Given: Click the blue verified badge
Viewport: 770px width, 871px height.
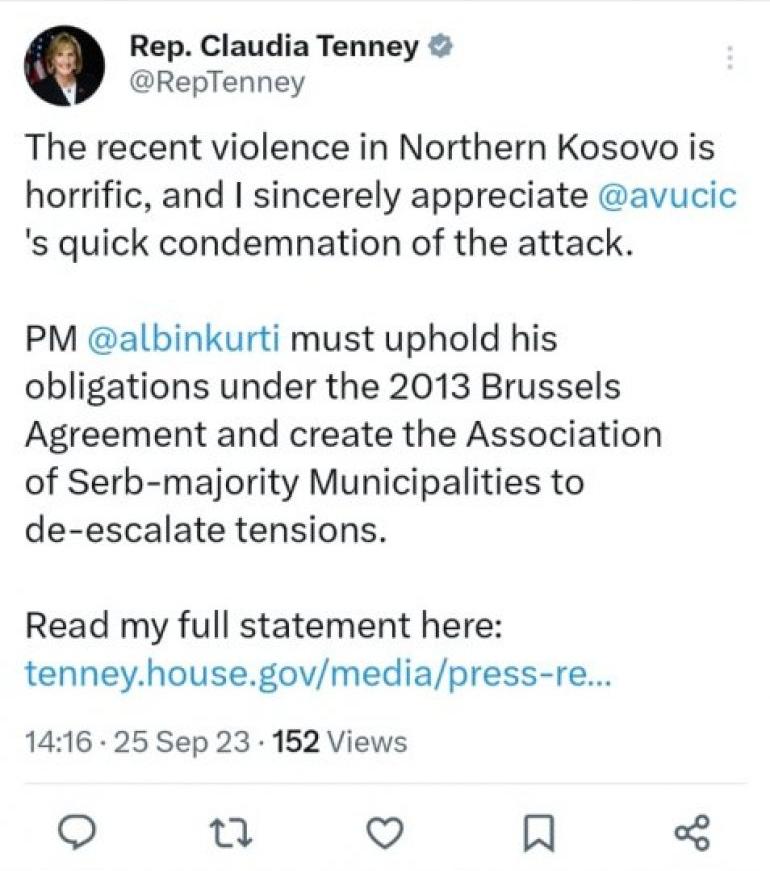Looking at the screenshot, I should click(x=437, y=47).
